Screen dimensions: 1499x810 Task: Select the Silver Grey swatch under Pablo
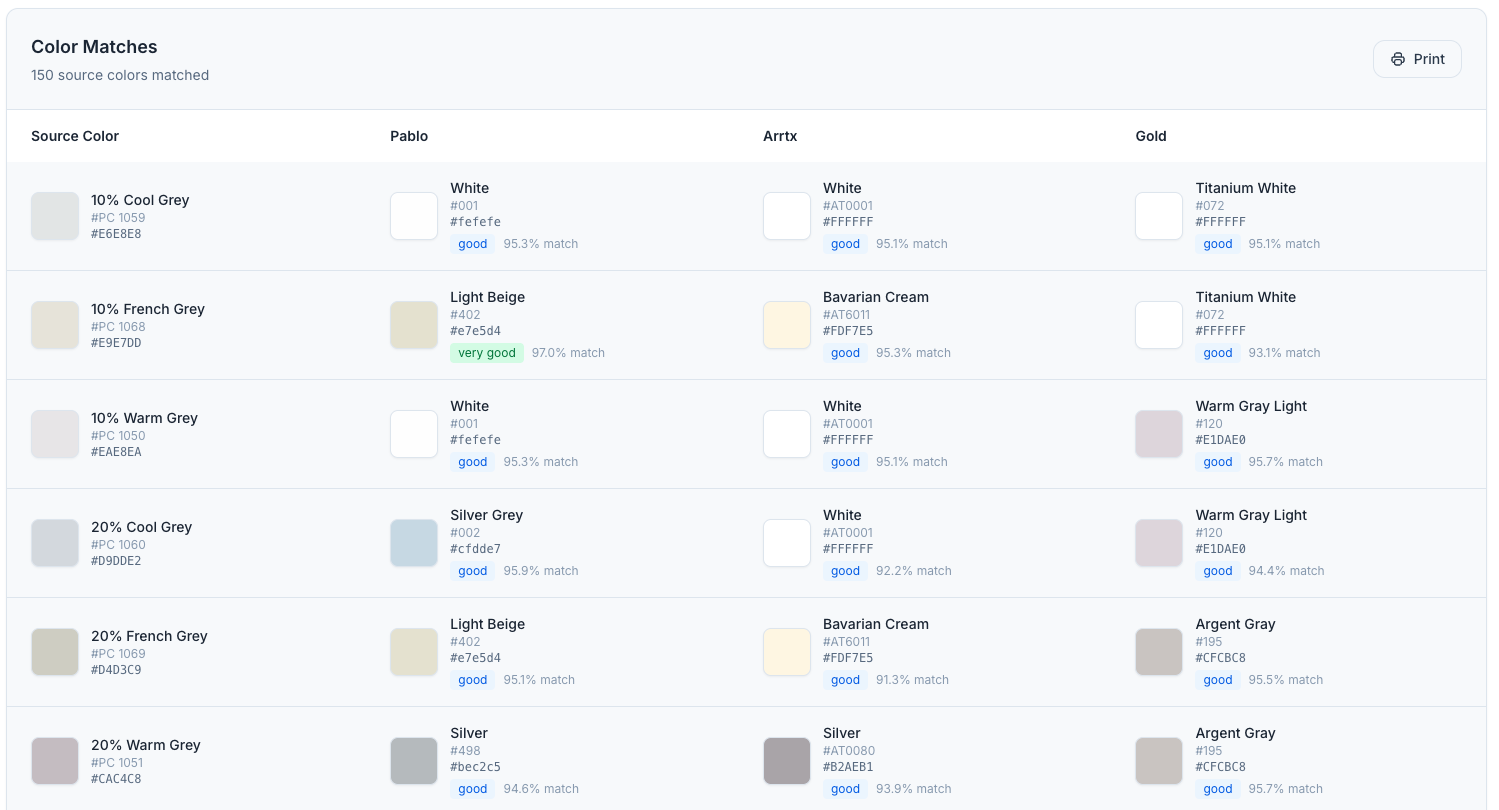(413, 543)
